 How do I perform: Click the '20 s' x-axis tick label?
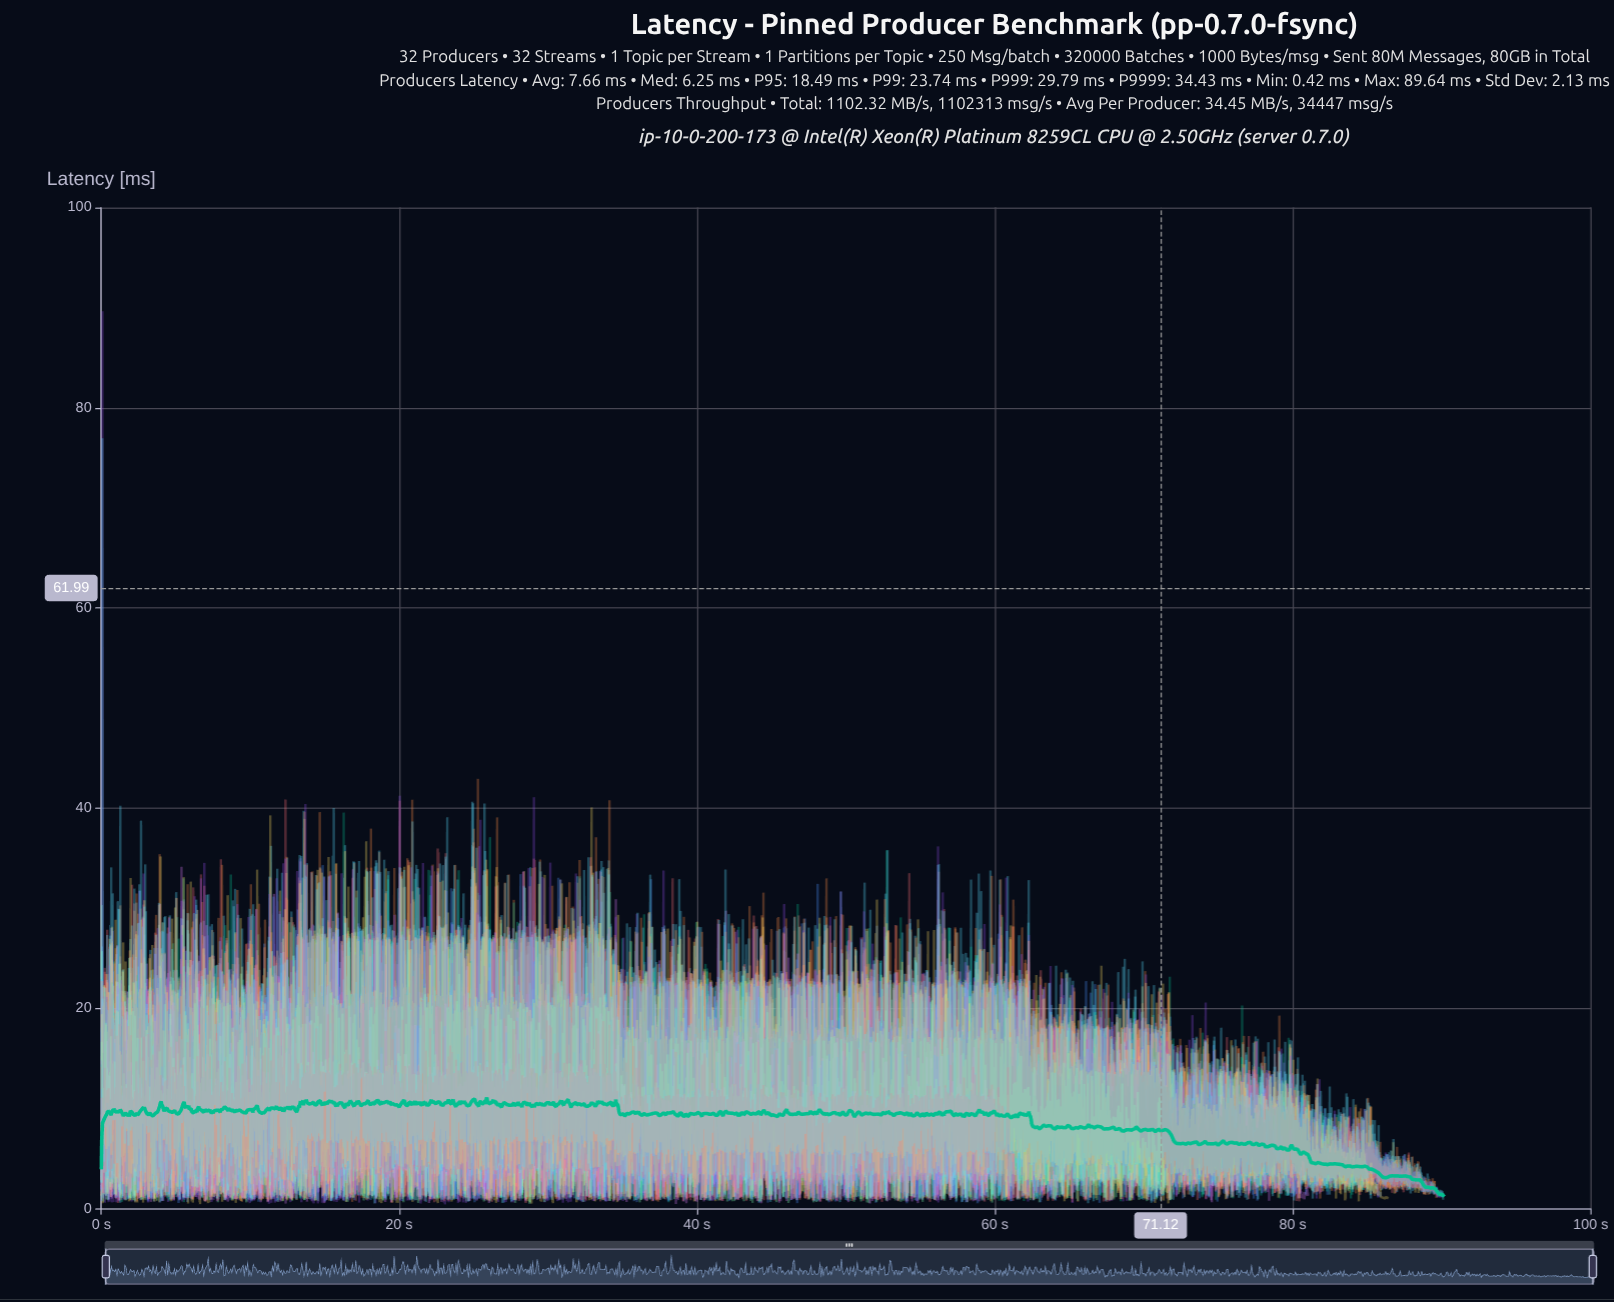(x=399, y=1224)
